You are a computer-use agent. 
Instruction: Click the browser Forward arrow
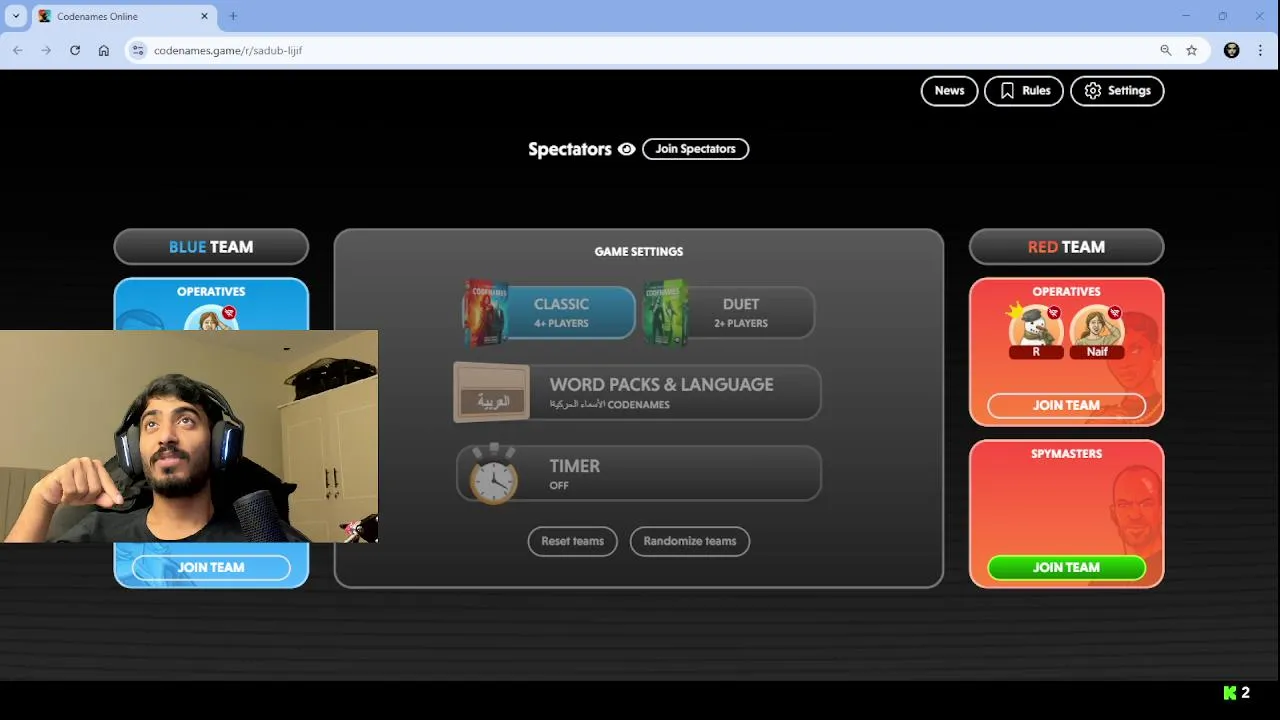(46, 50)
